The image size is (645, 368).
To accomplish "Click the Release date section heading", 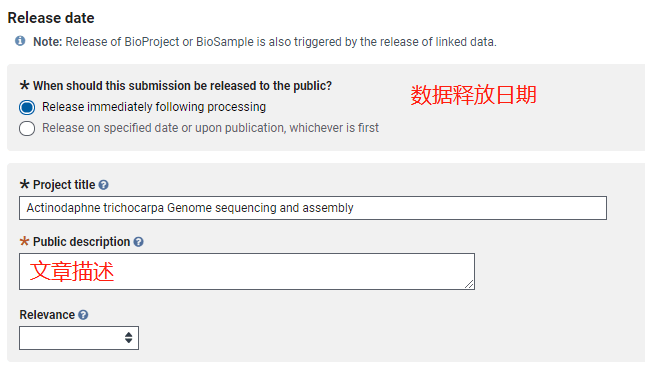I will tap(51, 18).
